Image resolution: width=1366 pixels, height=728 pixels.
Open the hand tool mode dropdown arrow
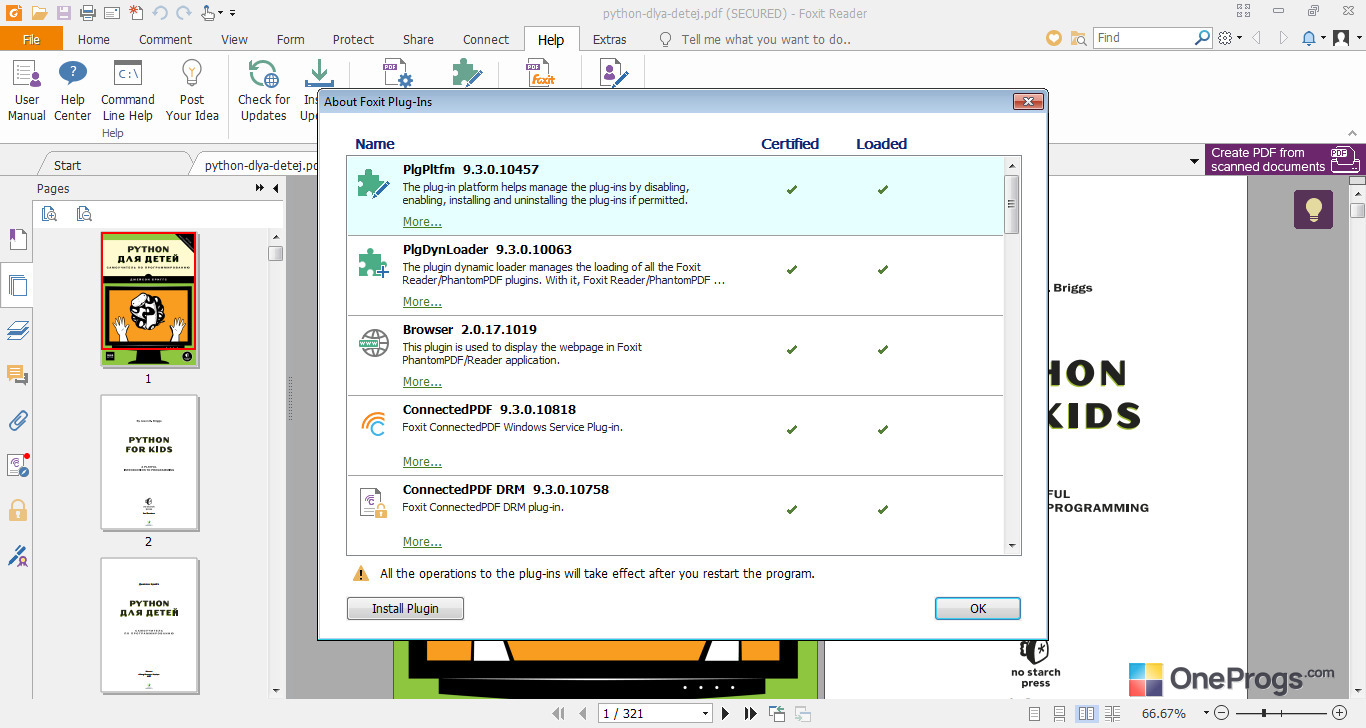point(220,13)
